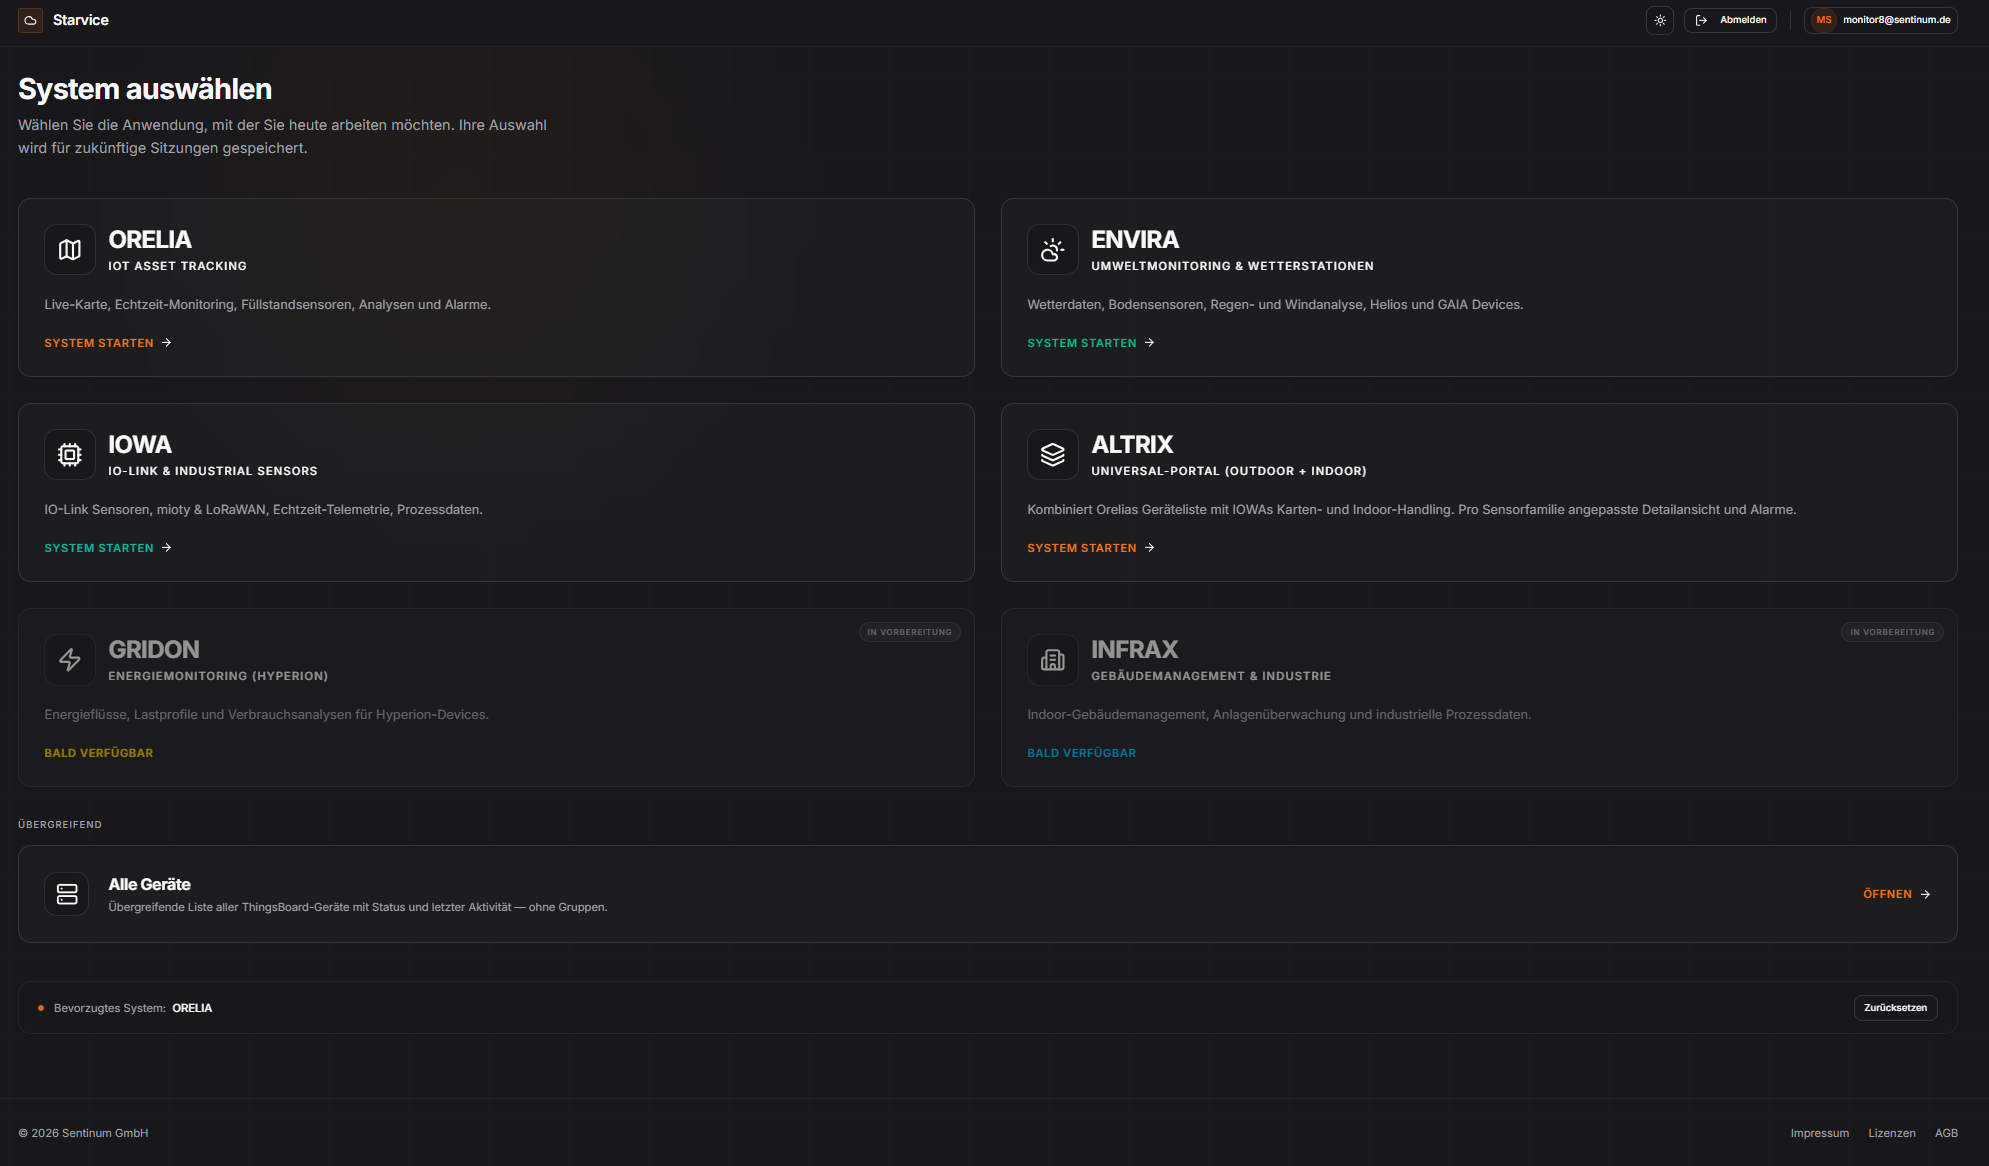Image resolution: width=1989 pixels, height=1166 pixels.
Task: Click the Starvice brand name
Action: click(81, 20)
